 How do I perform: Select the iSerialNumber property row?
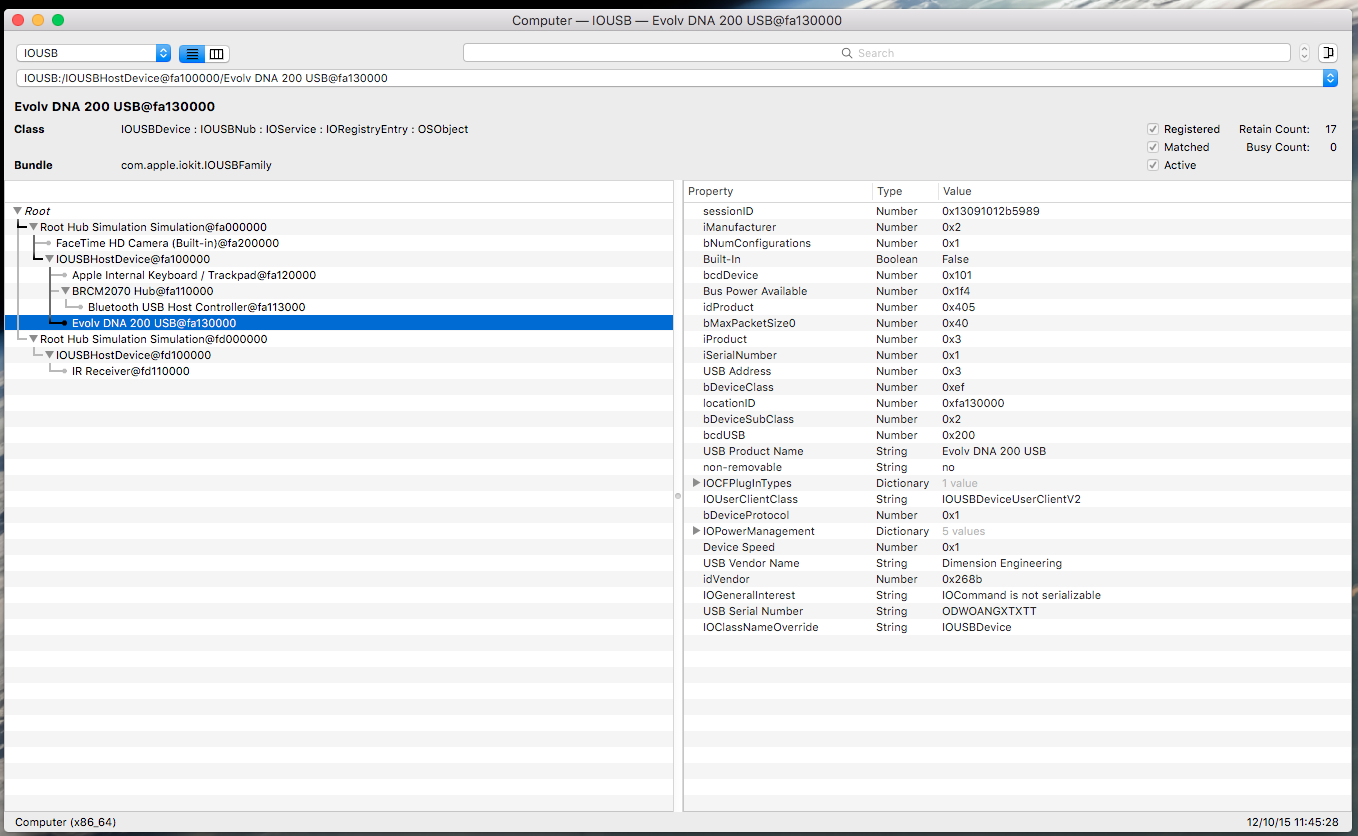(1017, 355)
